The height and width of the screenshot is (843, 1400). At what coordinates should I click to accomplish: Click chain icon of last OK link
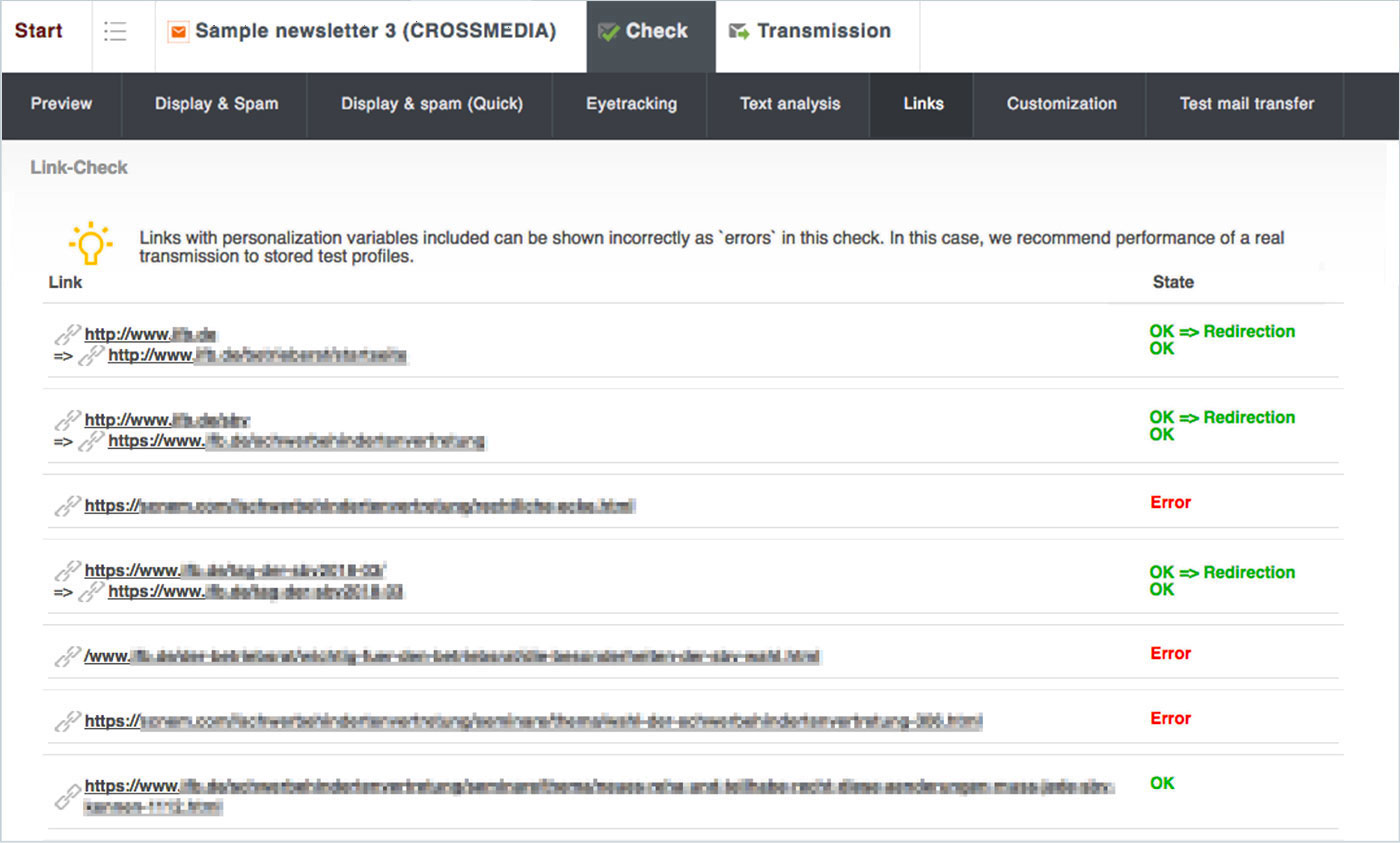click(68, 796)
